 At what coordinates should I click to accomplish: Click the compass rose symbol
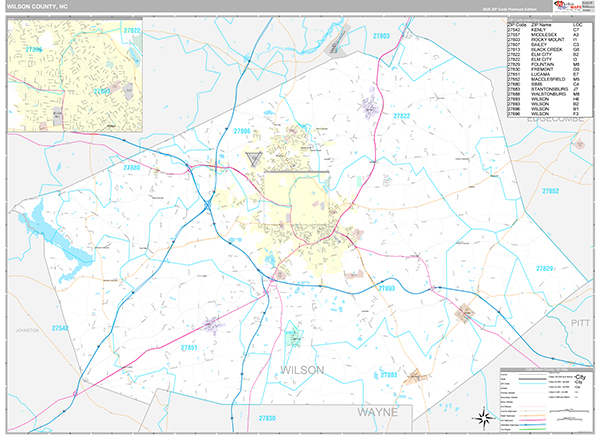point(483,418)
